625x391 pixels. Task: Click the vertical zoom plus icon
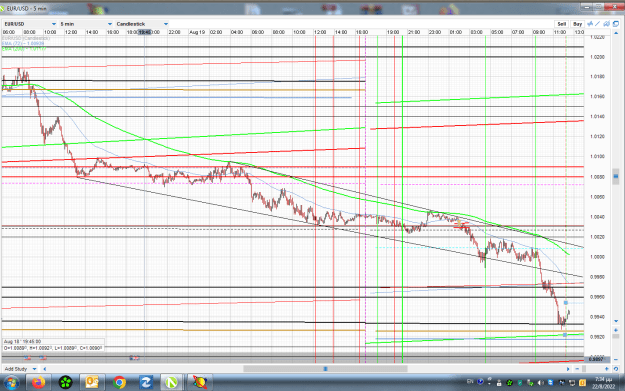(x=616, y=330)
